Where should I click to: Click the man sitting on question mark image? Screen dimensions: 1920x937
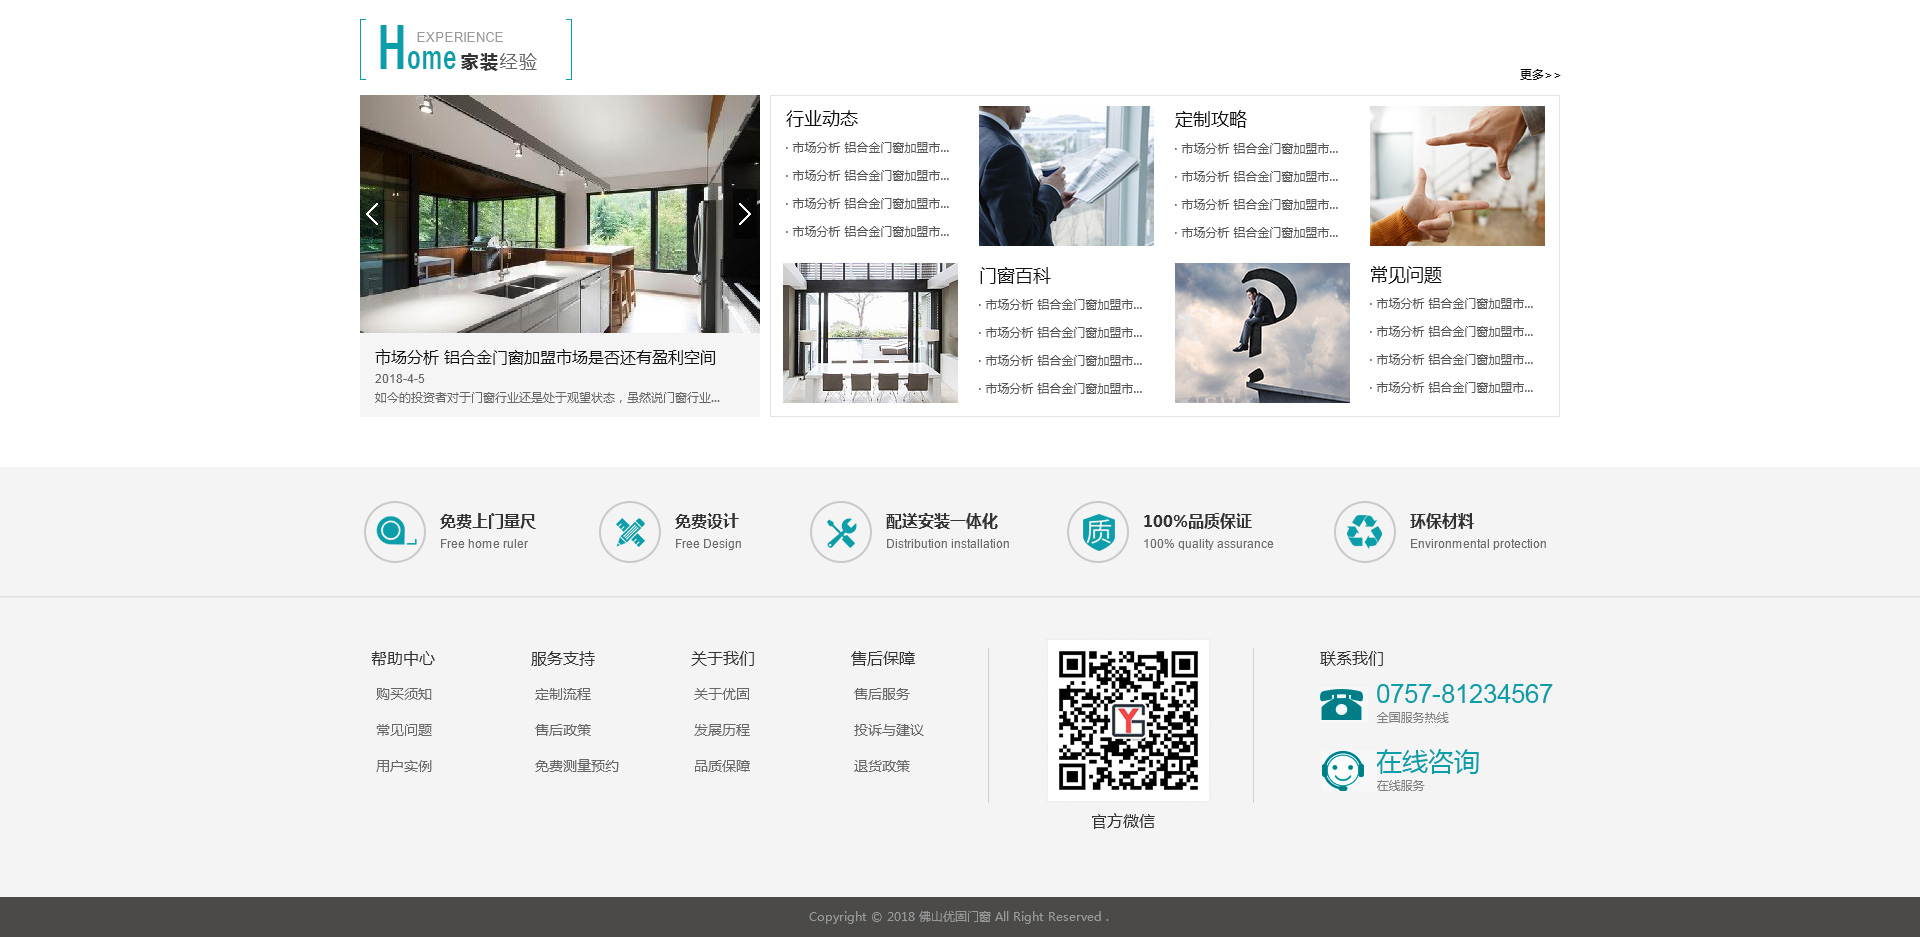coord(1262,333)
